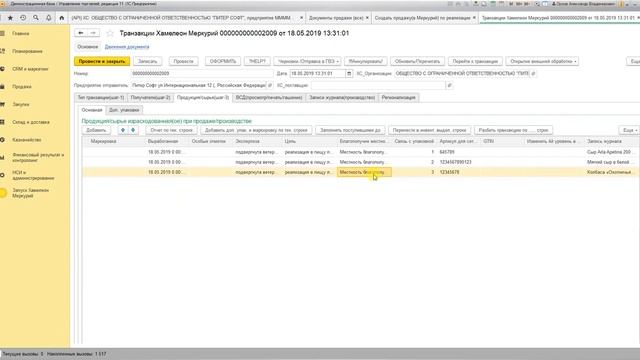Open the ВСД(просмотр/печать/гашение) tab

pyautogui.click(x=269, y=98)
